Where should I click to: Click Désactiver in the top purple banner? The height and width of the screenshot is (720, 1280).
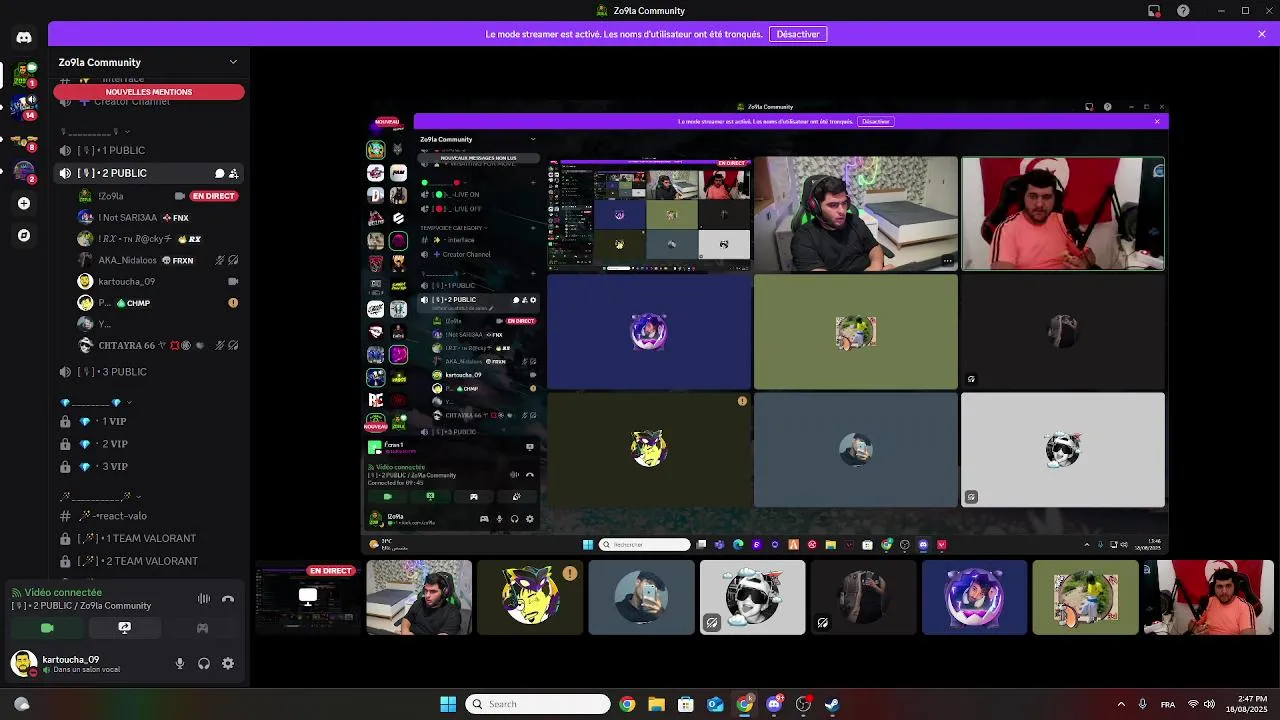click(x=798, y=34)
